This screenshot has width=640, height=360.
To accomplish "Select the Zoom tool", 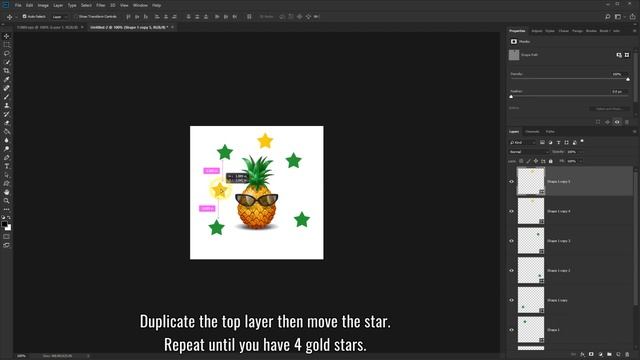I will (7, 200).
